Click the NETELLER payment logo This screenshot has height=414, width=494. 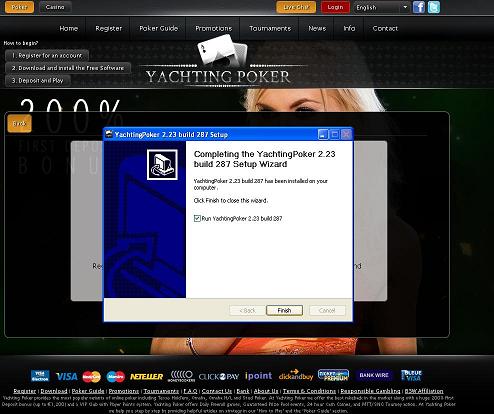146,377
